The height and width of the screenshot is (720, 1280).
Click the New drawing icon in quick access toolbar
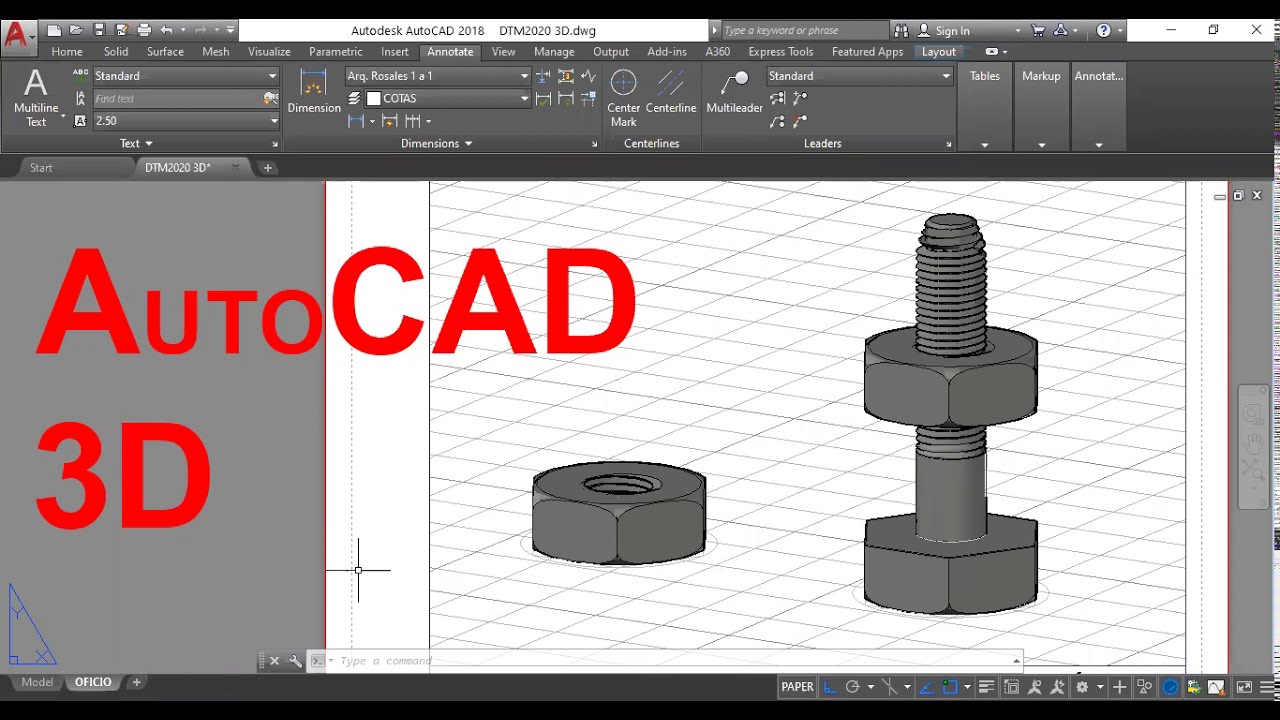(54, 31)
